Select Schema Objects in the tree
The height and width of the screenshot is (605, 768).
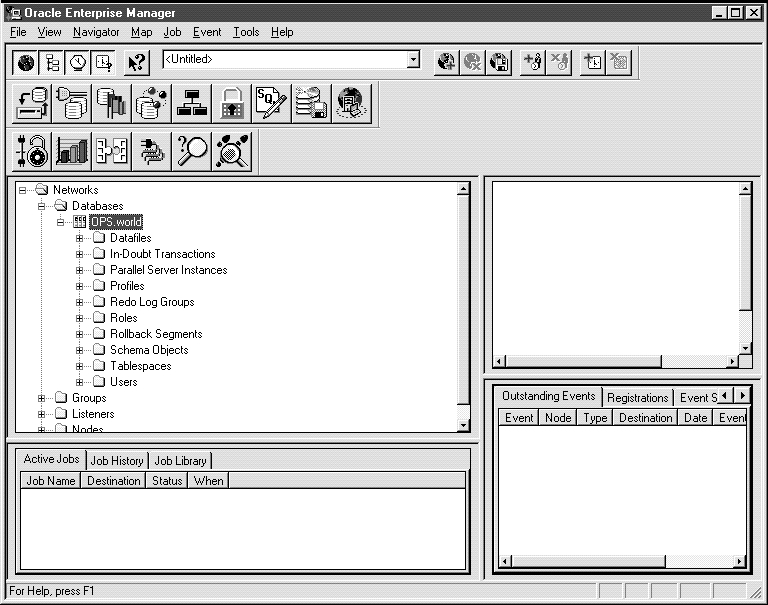(x=149, y=350)
